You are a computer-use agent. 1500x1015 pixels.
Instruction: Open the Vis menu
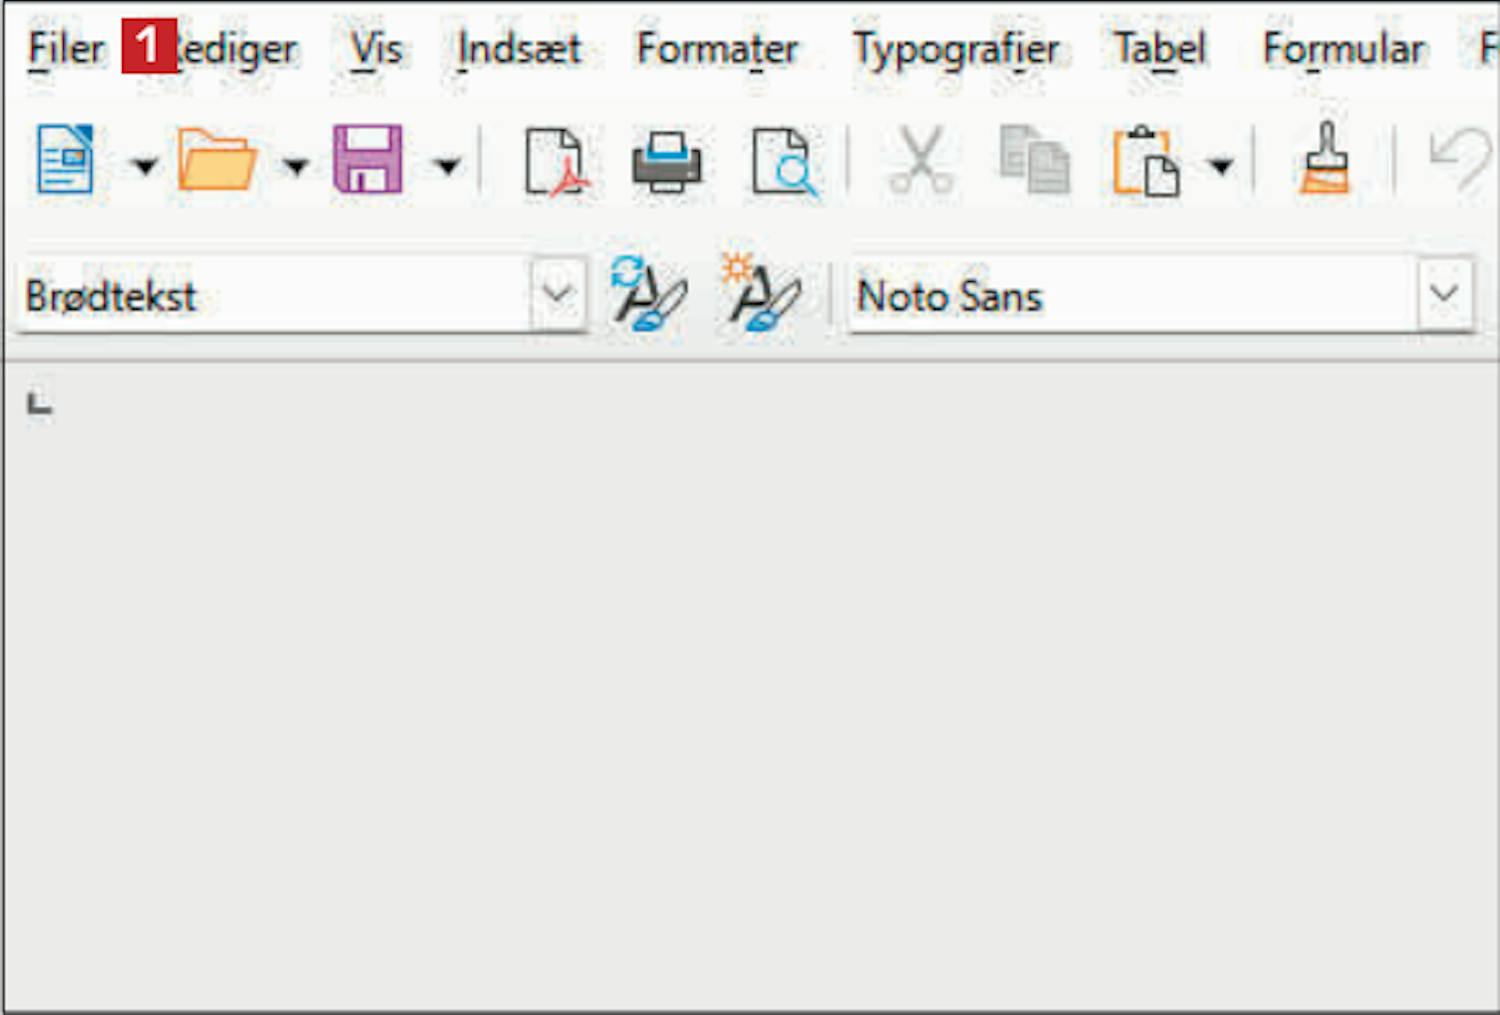(x=376, y=48)
